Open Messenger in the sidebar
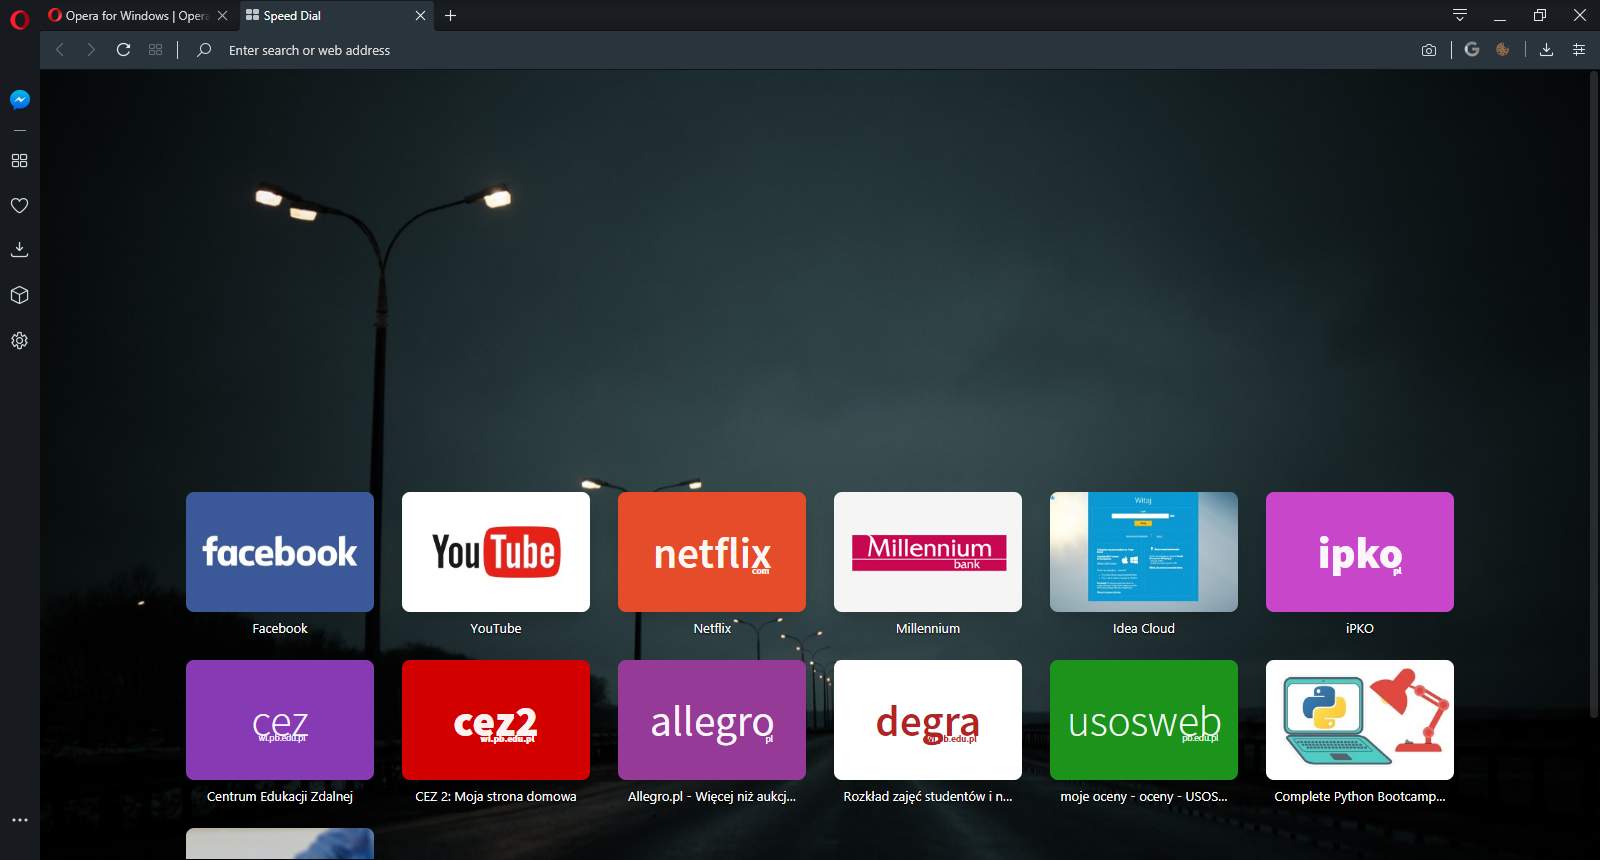 (x=19, y=99)
